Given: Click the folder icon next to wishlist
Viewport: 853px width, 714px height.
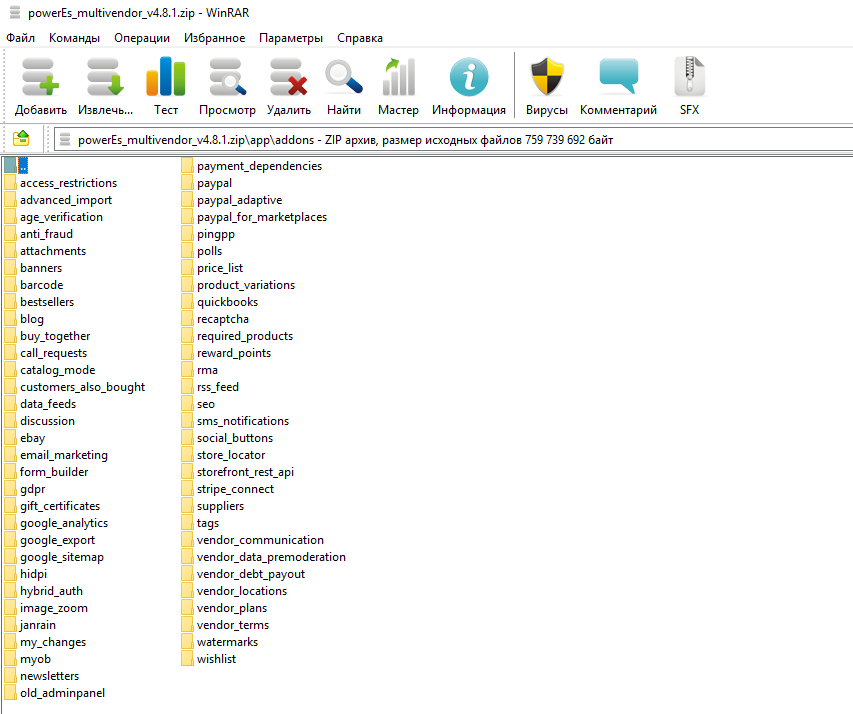Looking at the screenshot, I should click(x=187, y=658).
